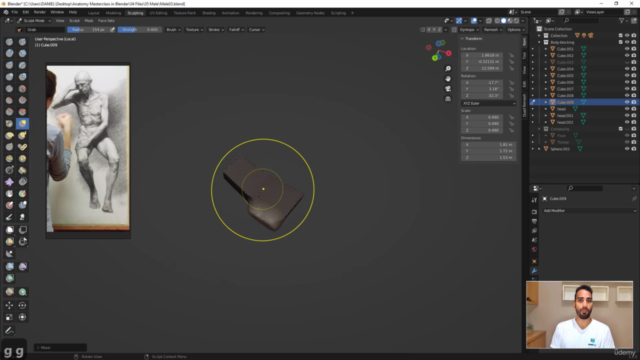This screenshot has height=360, width=640.
Task: Switch to Shading workspace tab
Action: coord(209,13)
